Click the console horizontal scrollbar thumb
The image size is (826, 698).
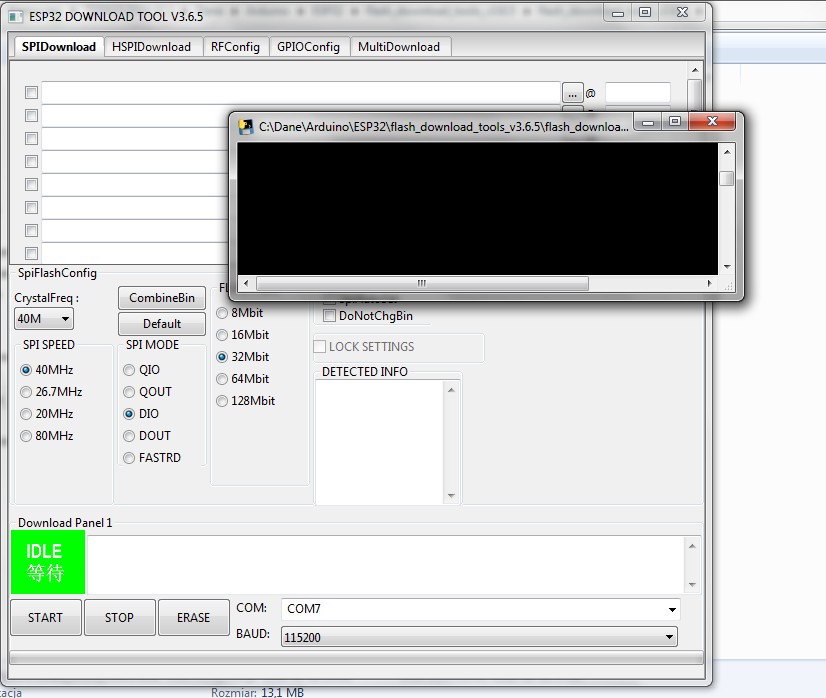pos(422,283)
